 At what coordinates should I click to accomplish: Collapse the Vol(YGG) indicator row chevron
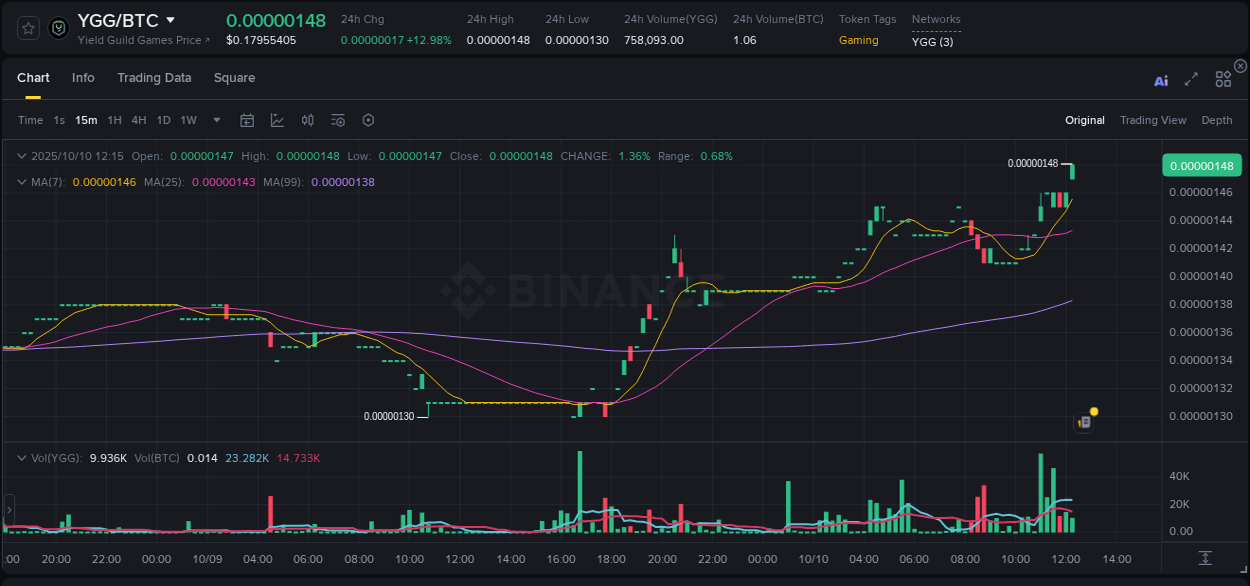[22, 458]
